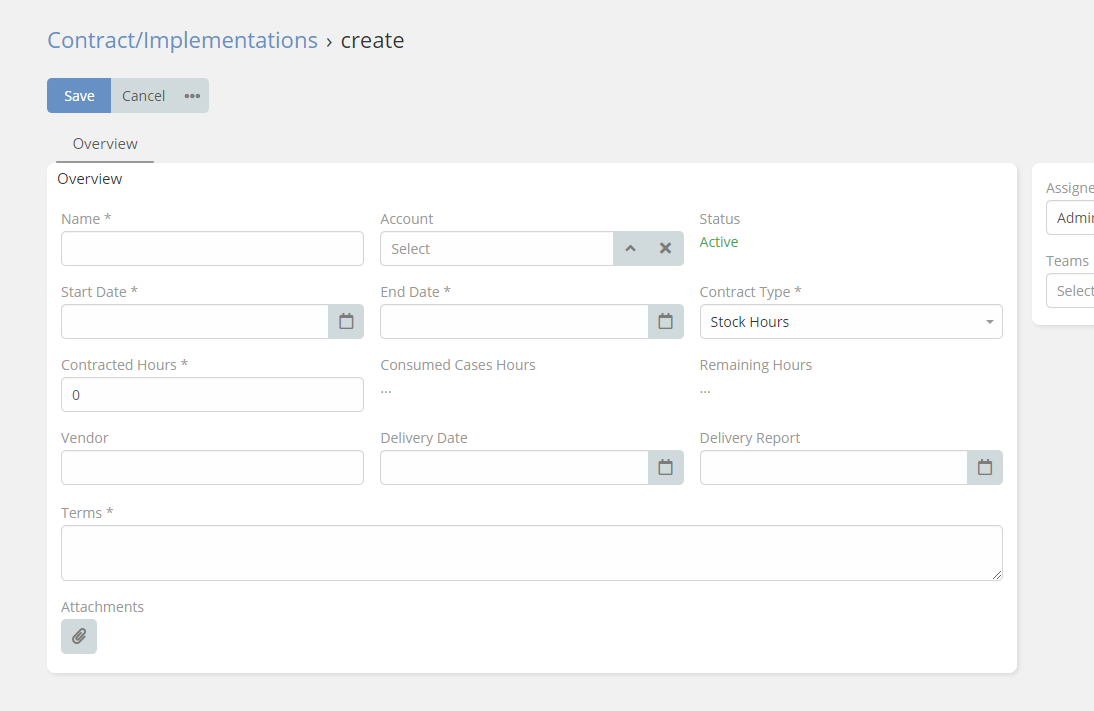This screenshot has width=1094, height=711.
Task: Open the Teams select field
Action: (1072, 291)
